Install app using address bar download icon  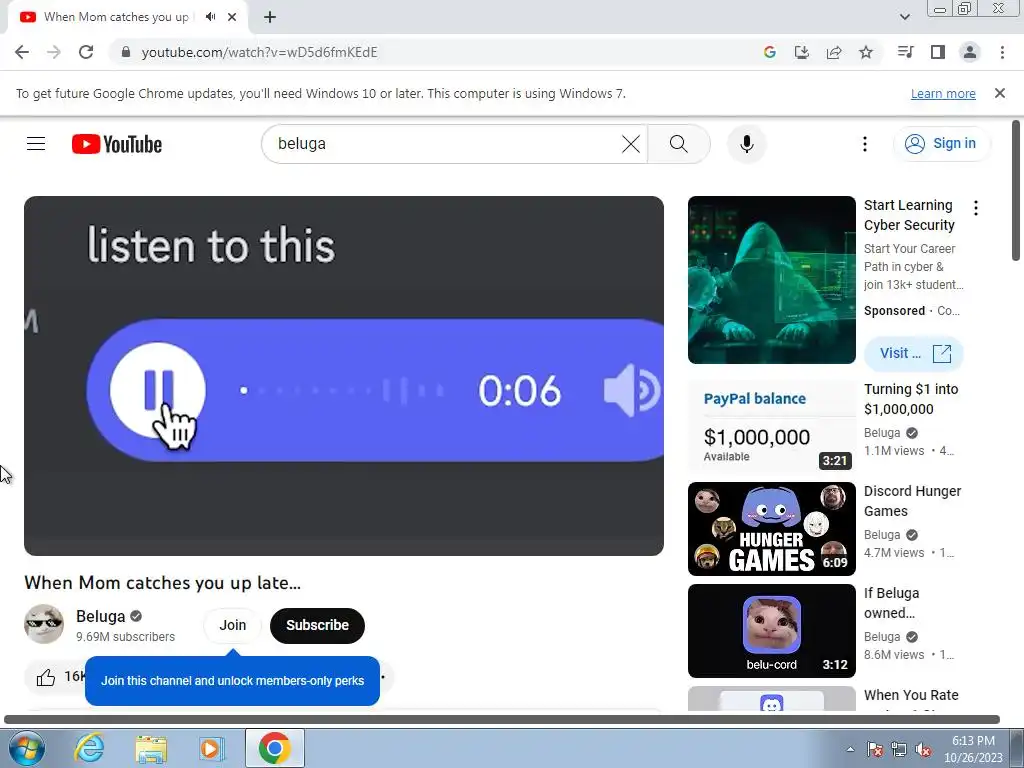pyautogui.click(x=801, y=52)
